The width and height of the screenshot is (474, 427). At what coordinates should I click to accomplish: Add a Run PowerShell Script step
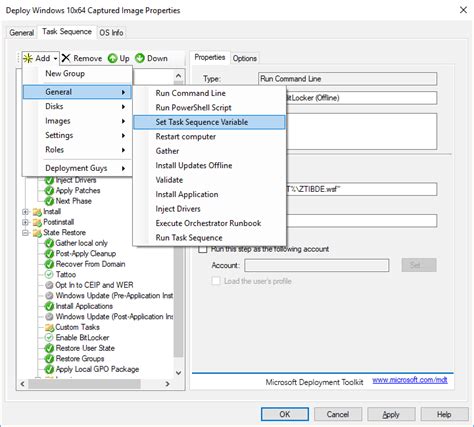[209, 108]
